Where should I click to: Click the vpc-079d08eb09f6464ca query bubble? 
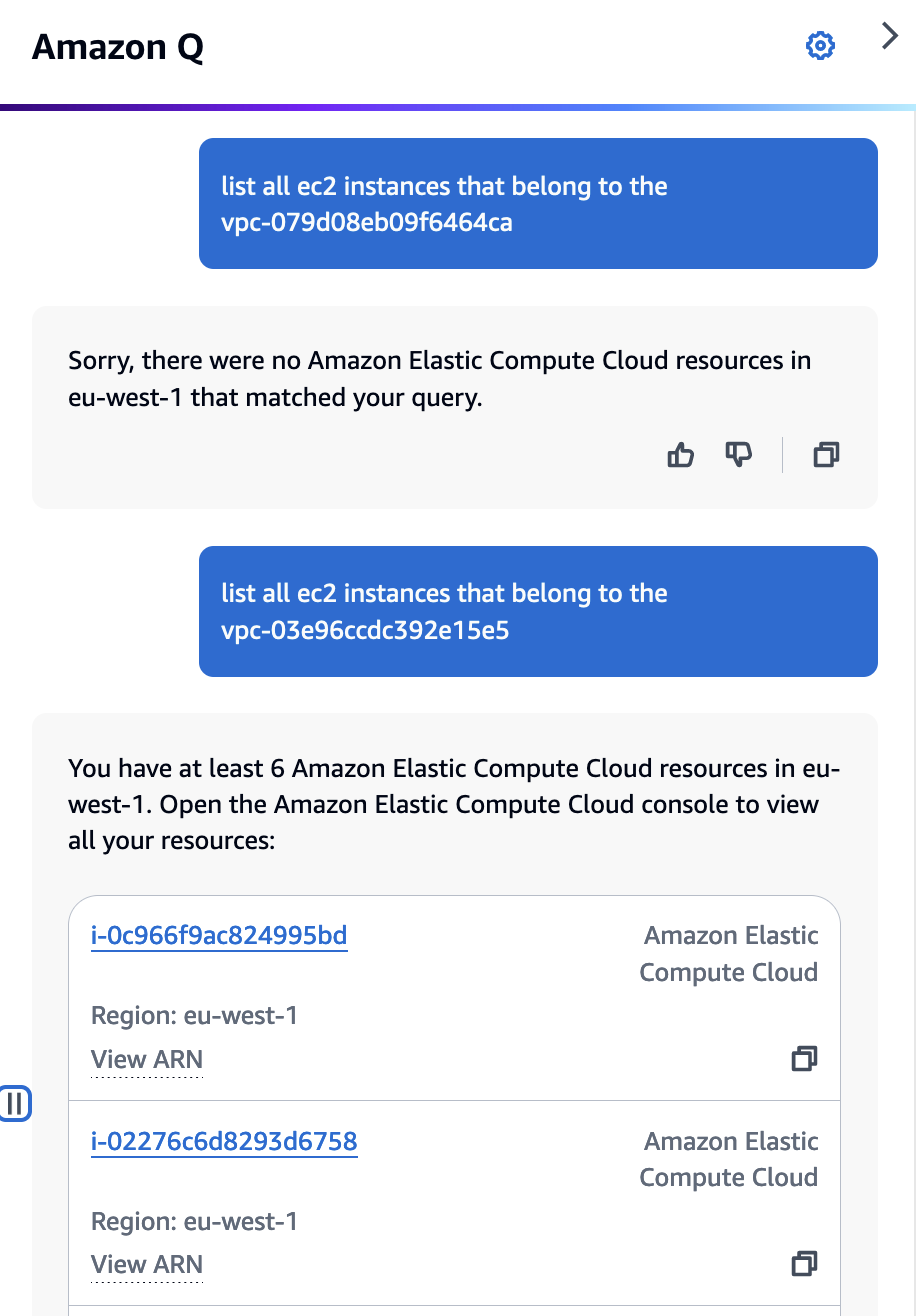[537, 203]
